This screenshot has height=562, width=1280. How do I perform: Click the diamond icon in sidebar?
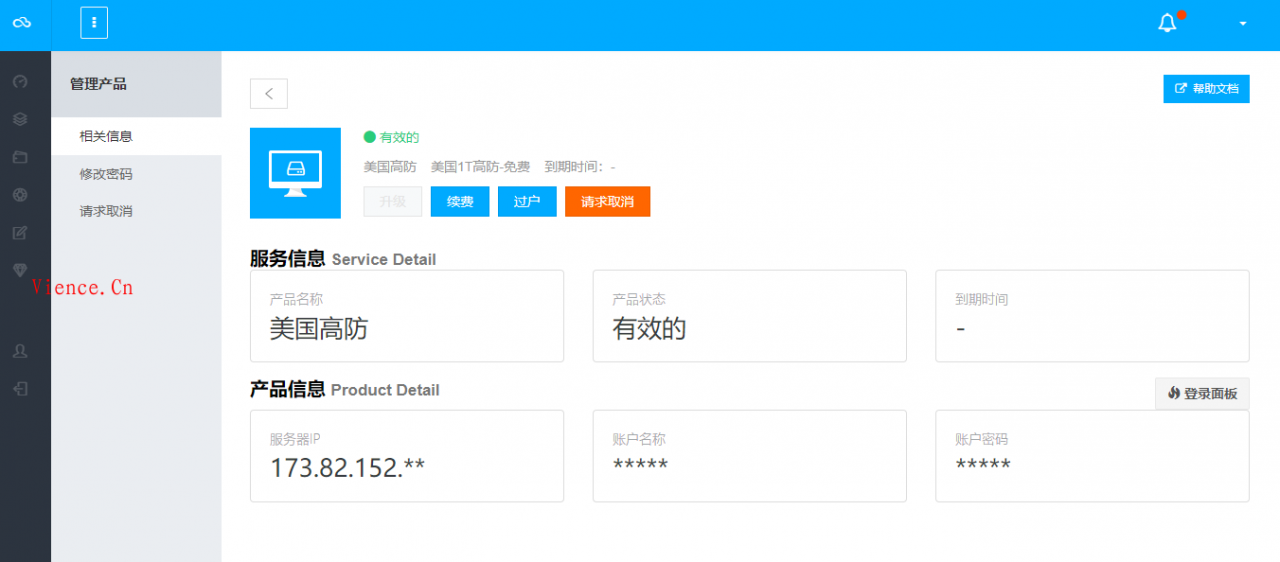(x=20, y=270)
